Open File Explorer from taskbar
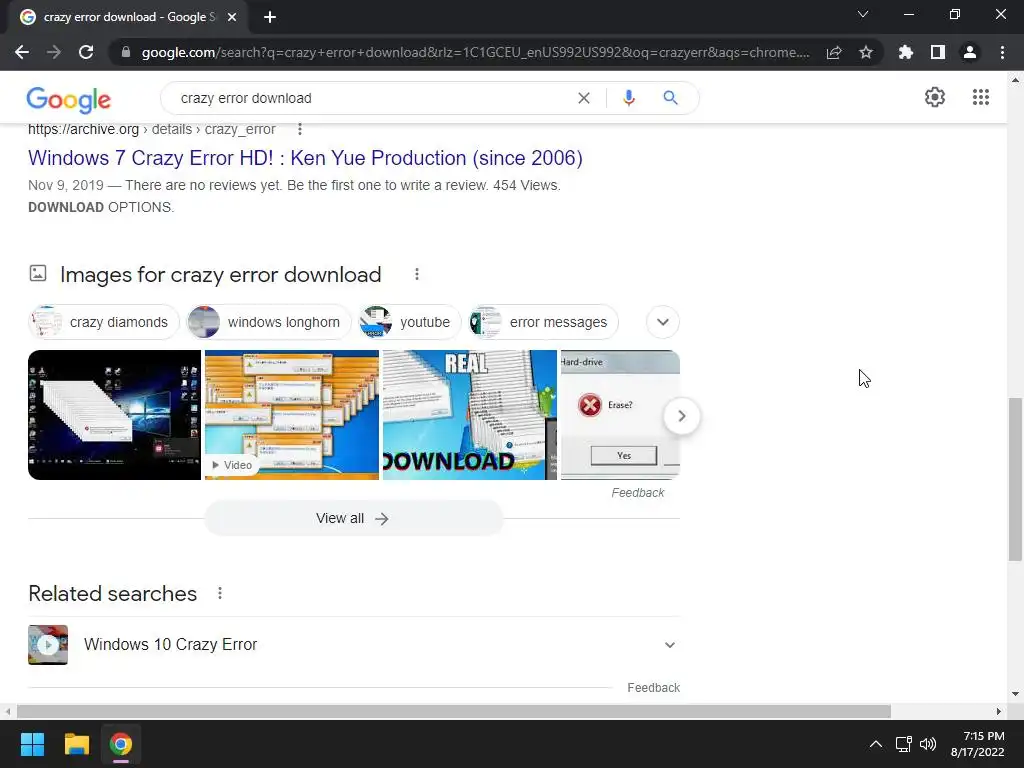This screenshot has width=1024, height=768. pos(76,744)
